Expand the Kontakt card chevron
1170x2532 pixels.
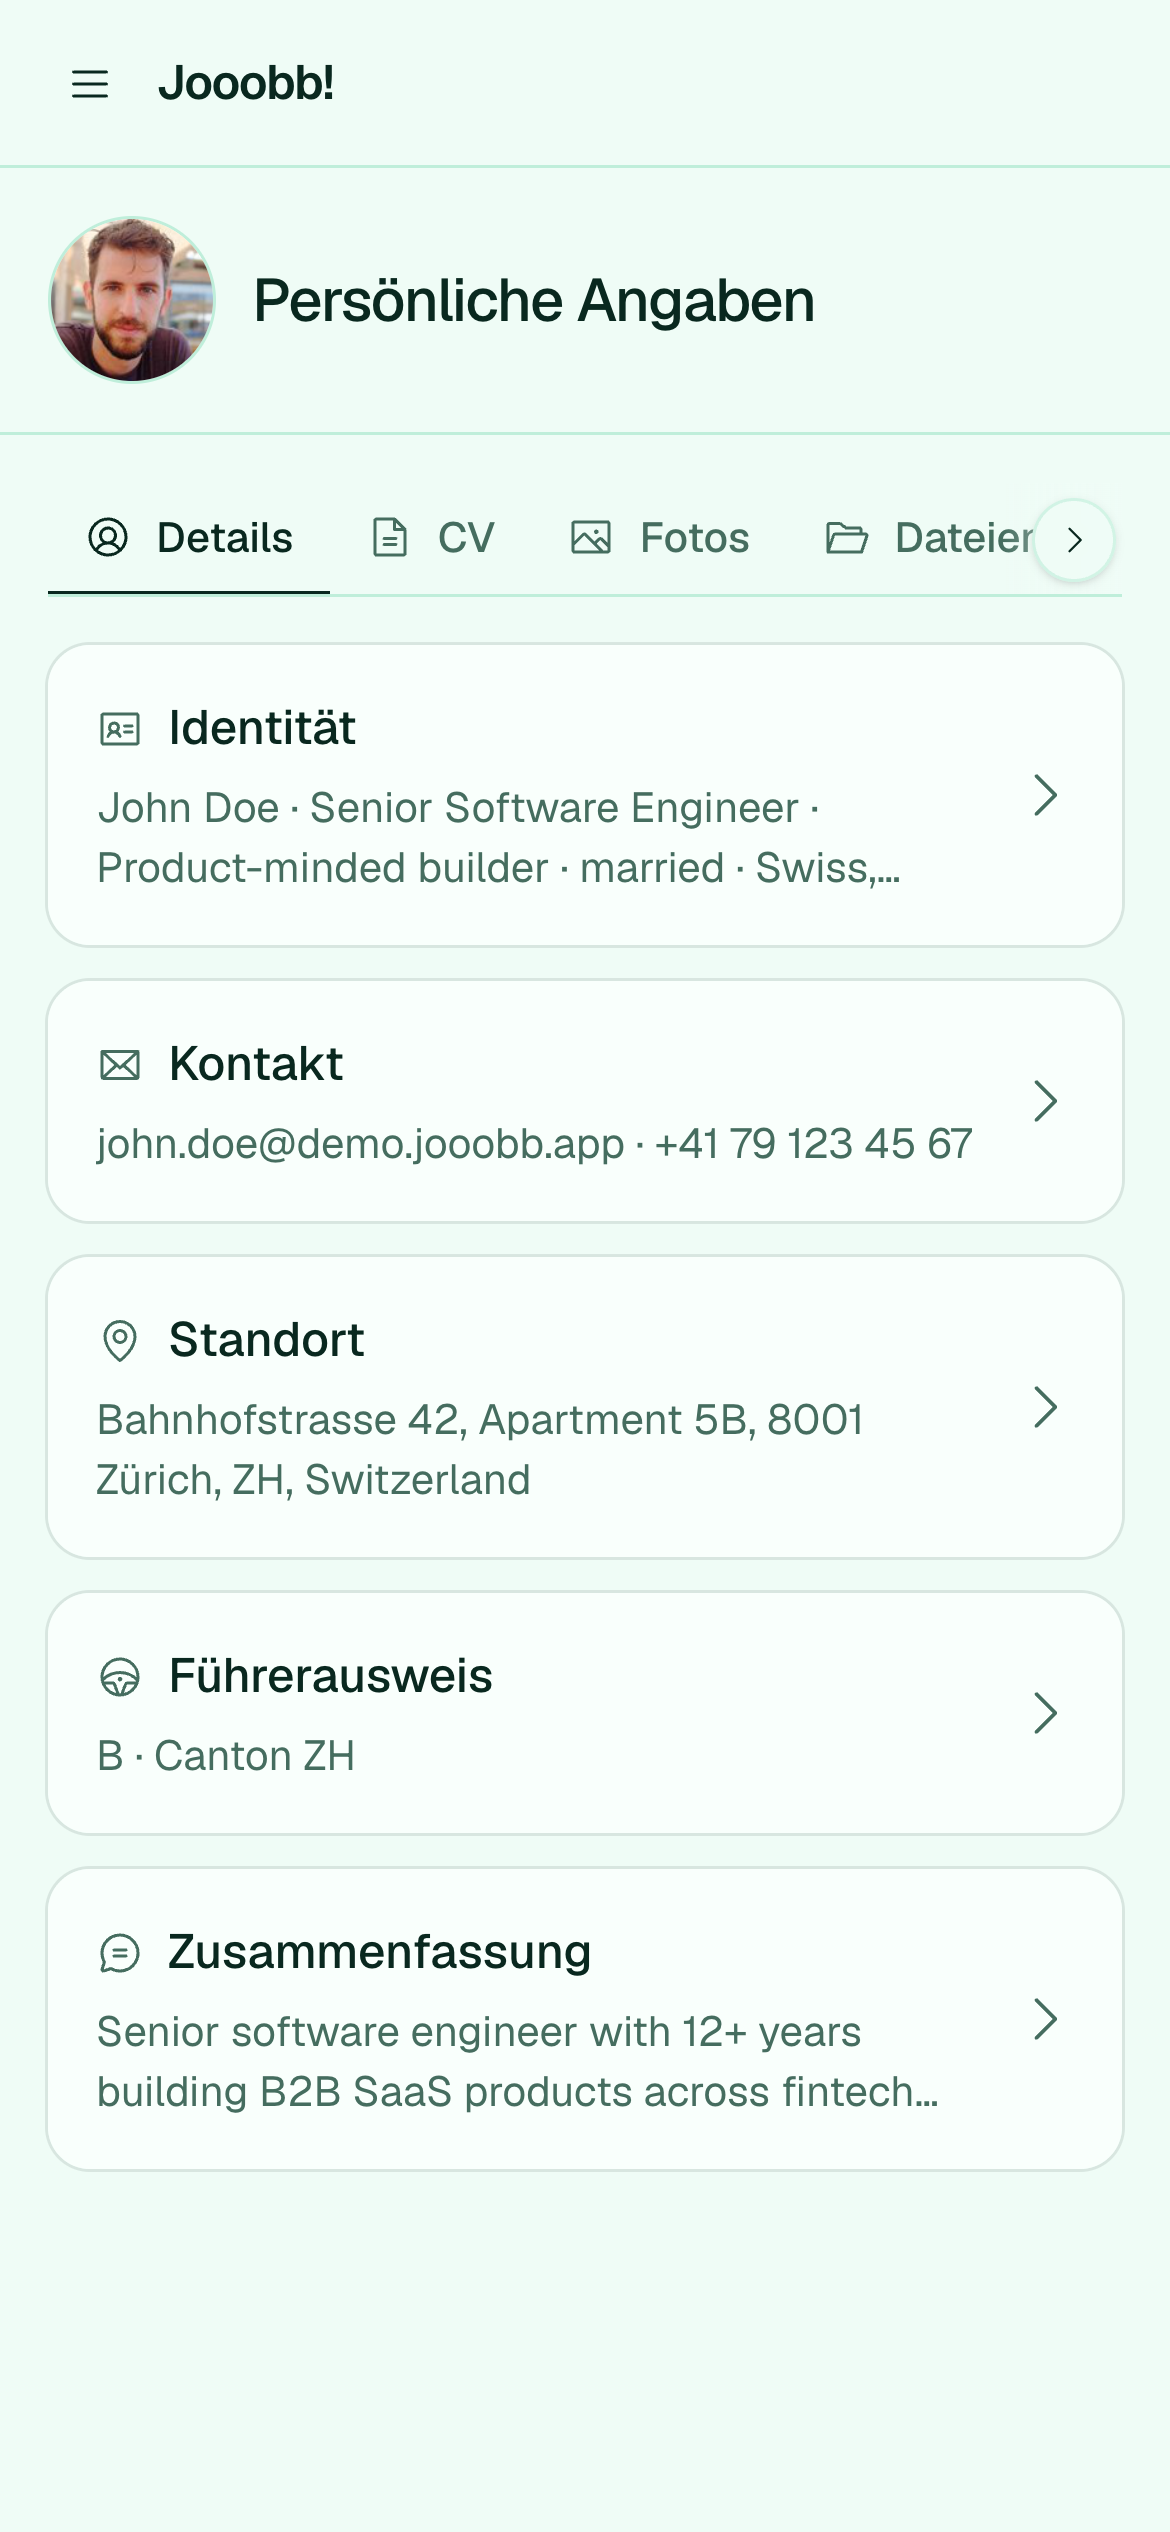(1045, 1102)
